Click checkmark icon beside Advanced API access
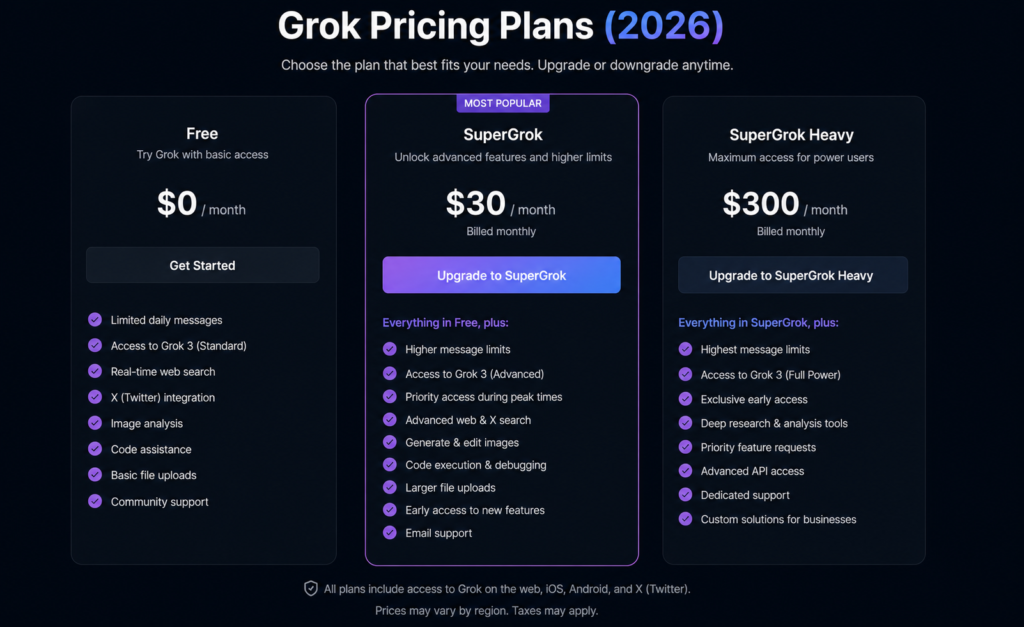 click(x=685, y=470)
